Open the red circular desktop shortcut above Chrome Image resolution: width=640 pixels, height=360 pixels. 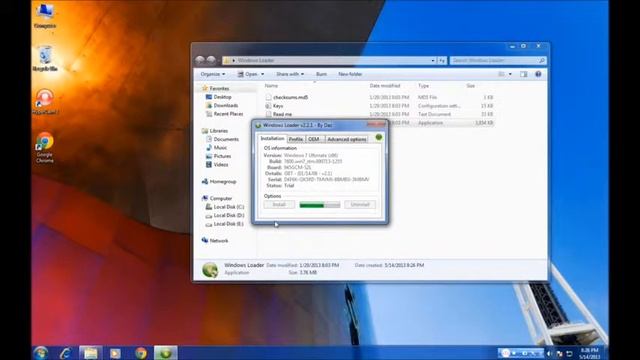45,102
